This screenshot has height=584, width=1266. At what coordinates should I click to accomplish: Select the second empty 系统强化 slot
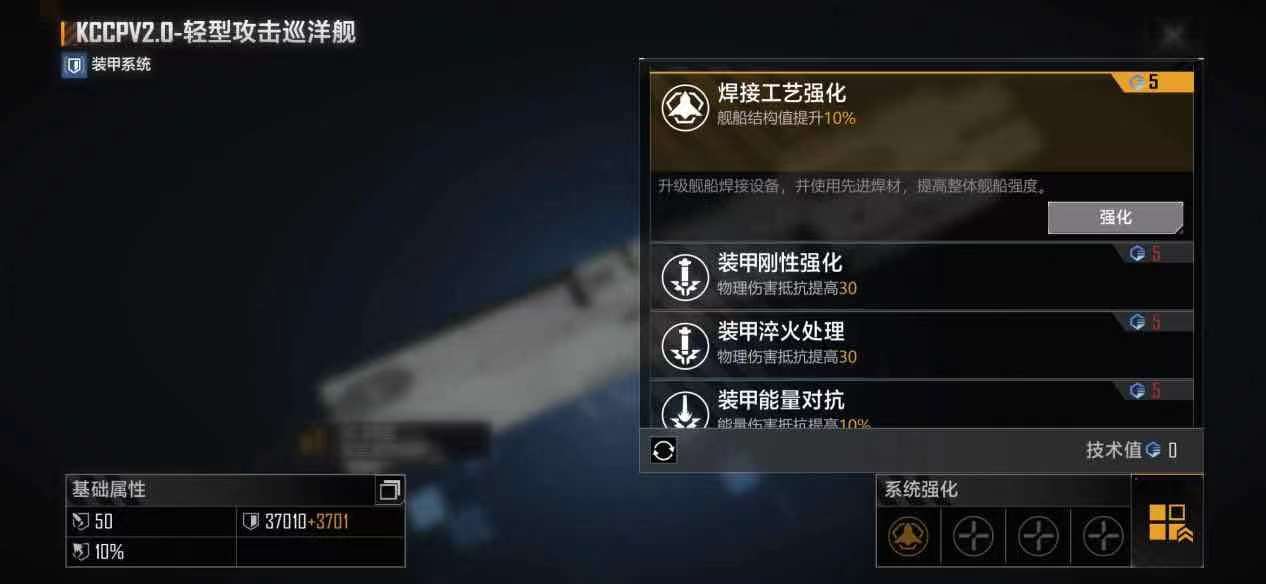tap(973, 537)
